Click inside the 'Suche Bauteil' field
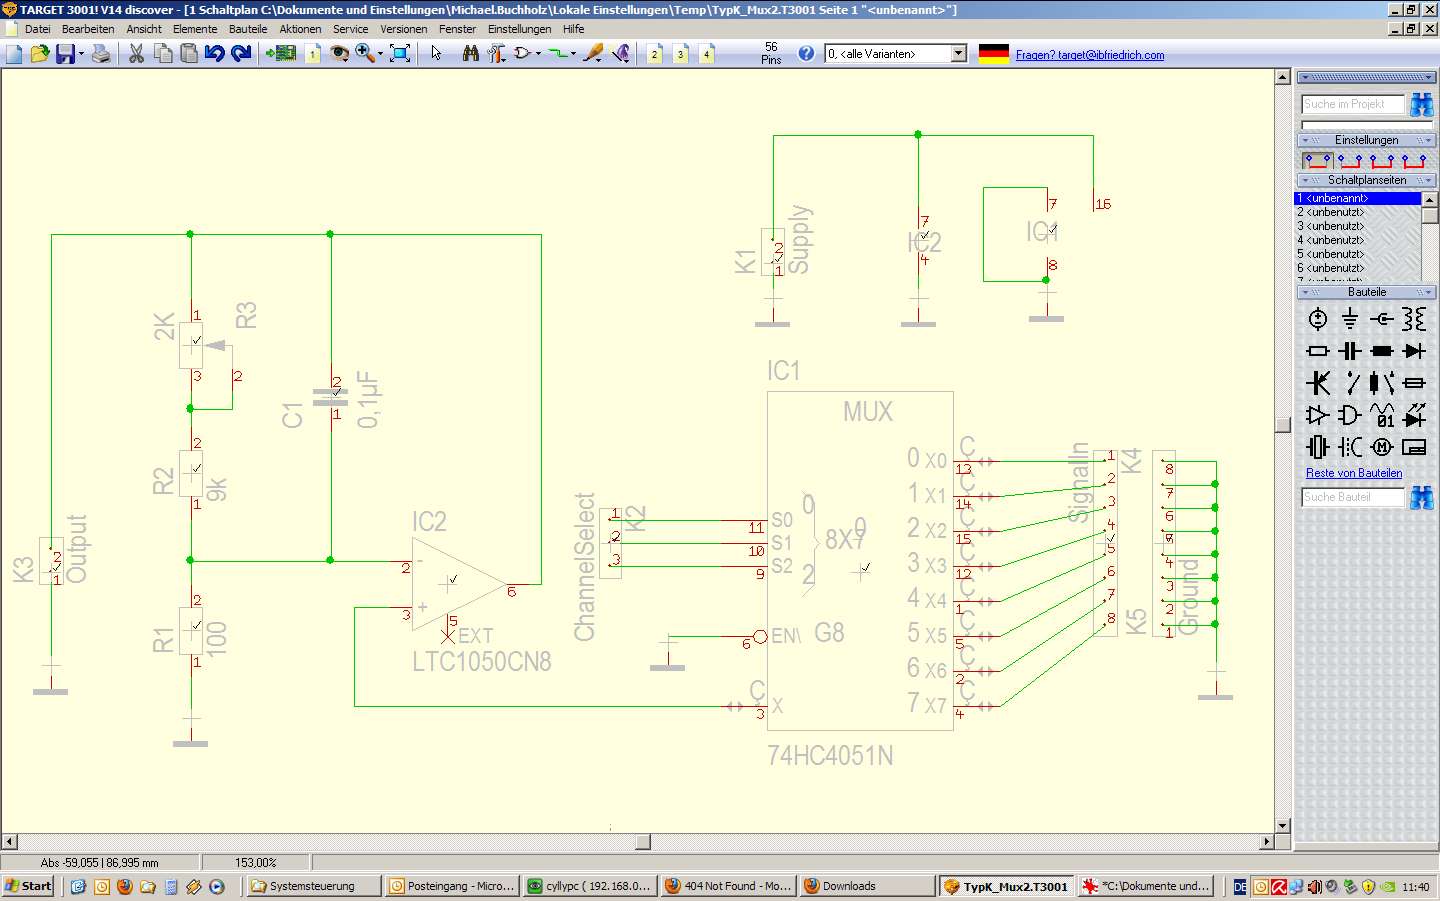The height and width of the screenshot is (901, 1440). click(x=1353, y=497)
